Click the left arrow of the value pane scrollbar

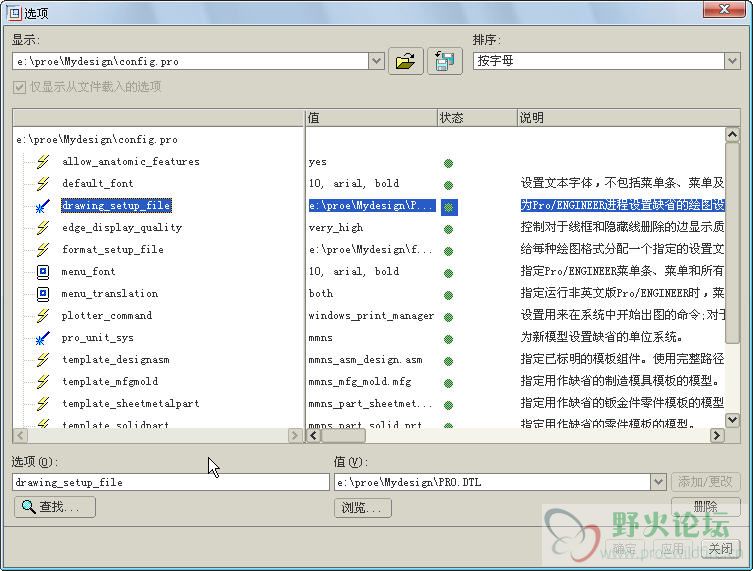[x=314, y=436]
